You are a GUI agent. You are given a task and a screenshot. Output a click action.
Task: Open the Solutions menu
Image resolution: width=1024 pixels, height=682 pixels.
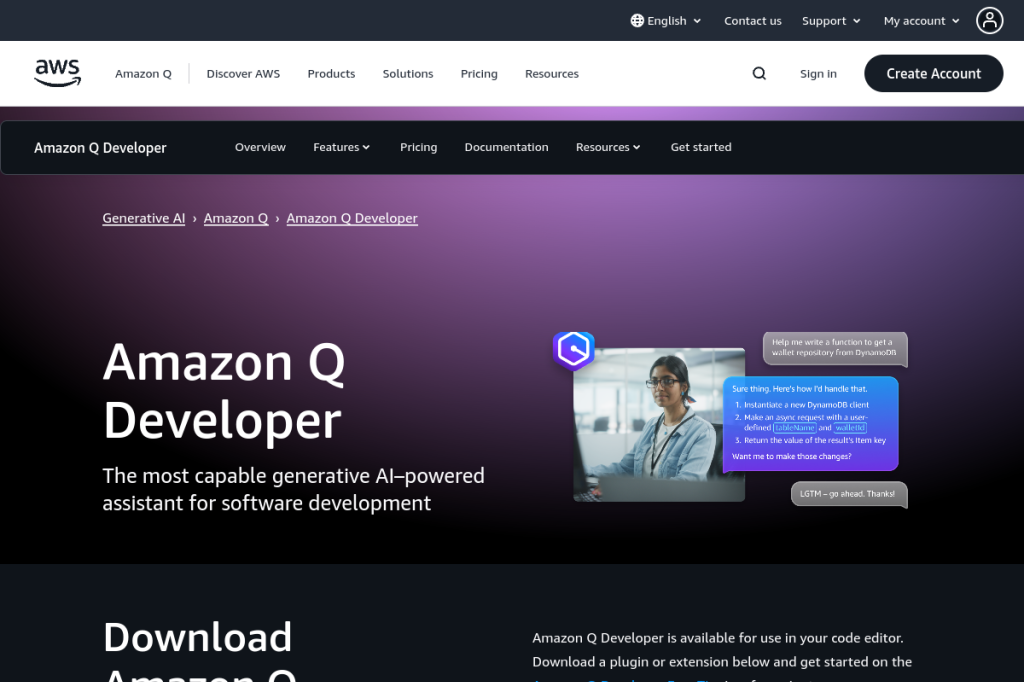tap(408, 74)
